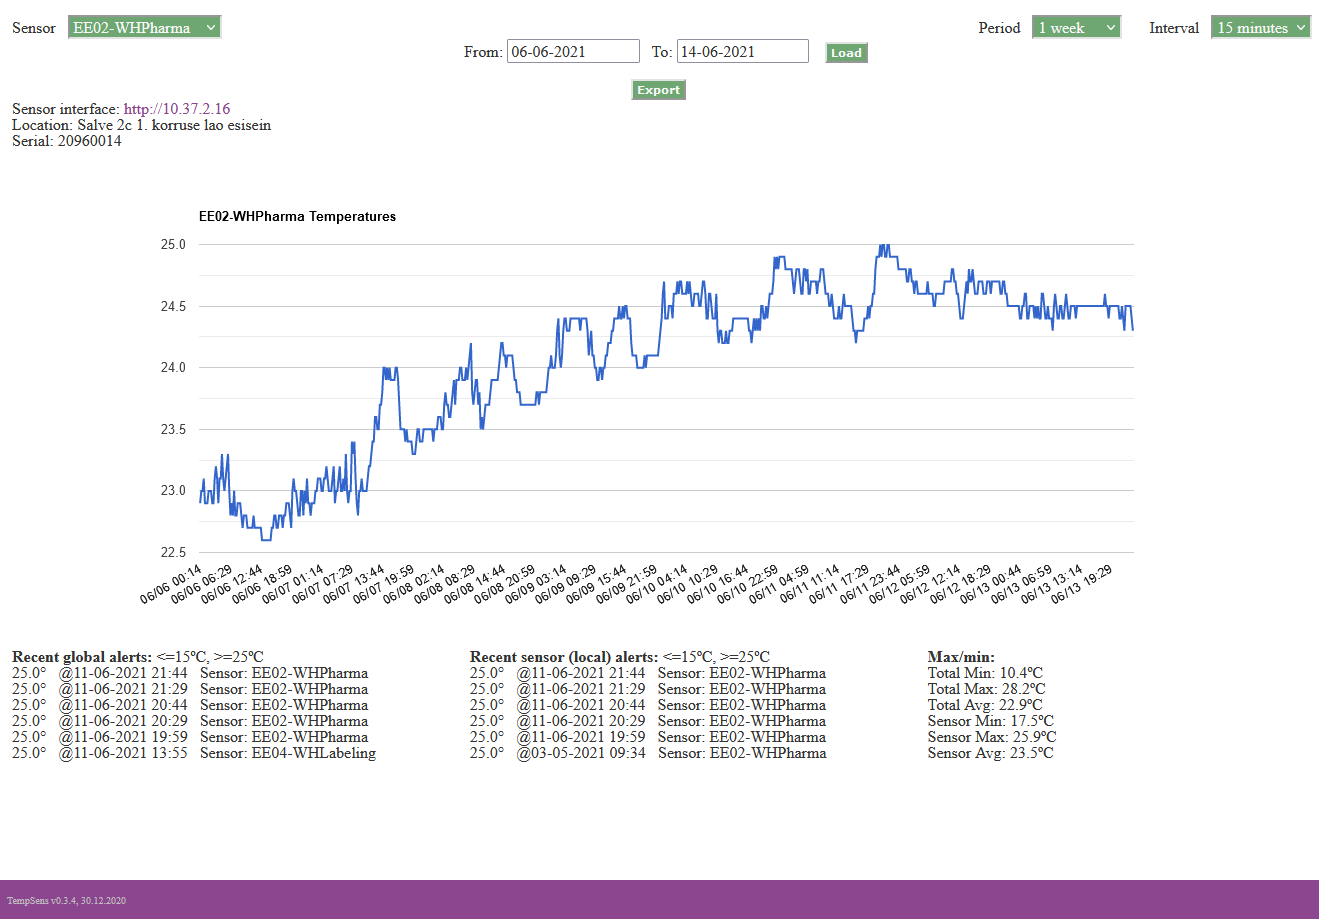Click the 25.0 y-axis label
The height and width of the screenshot is (919, 1319).
(x=173, y=244)
